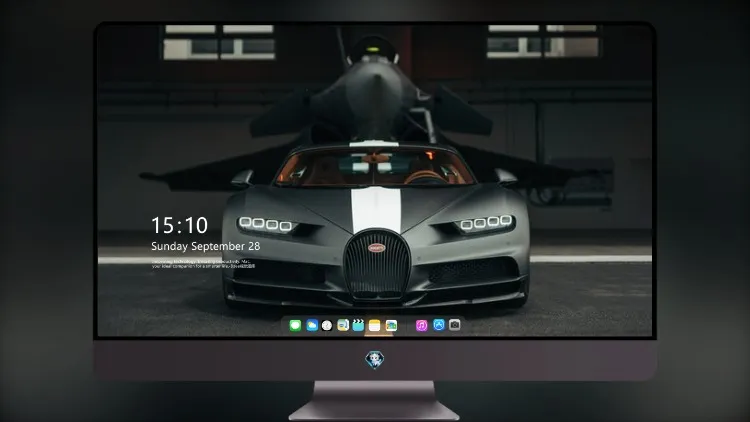Open the yellow Notes app in dock
Screen dimensions: 750x422
pyautogui.click(x=375, y=325)
